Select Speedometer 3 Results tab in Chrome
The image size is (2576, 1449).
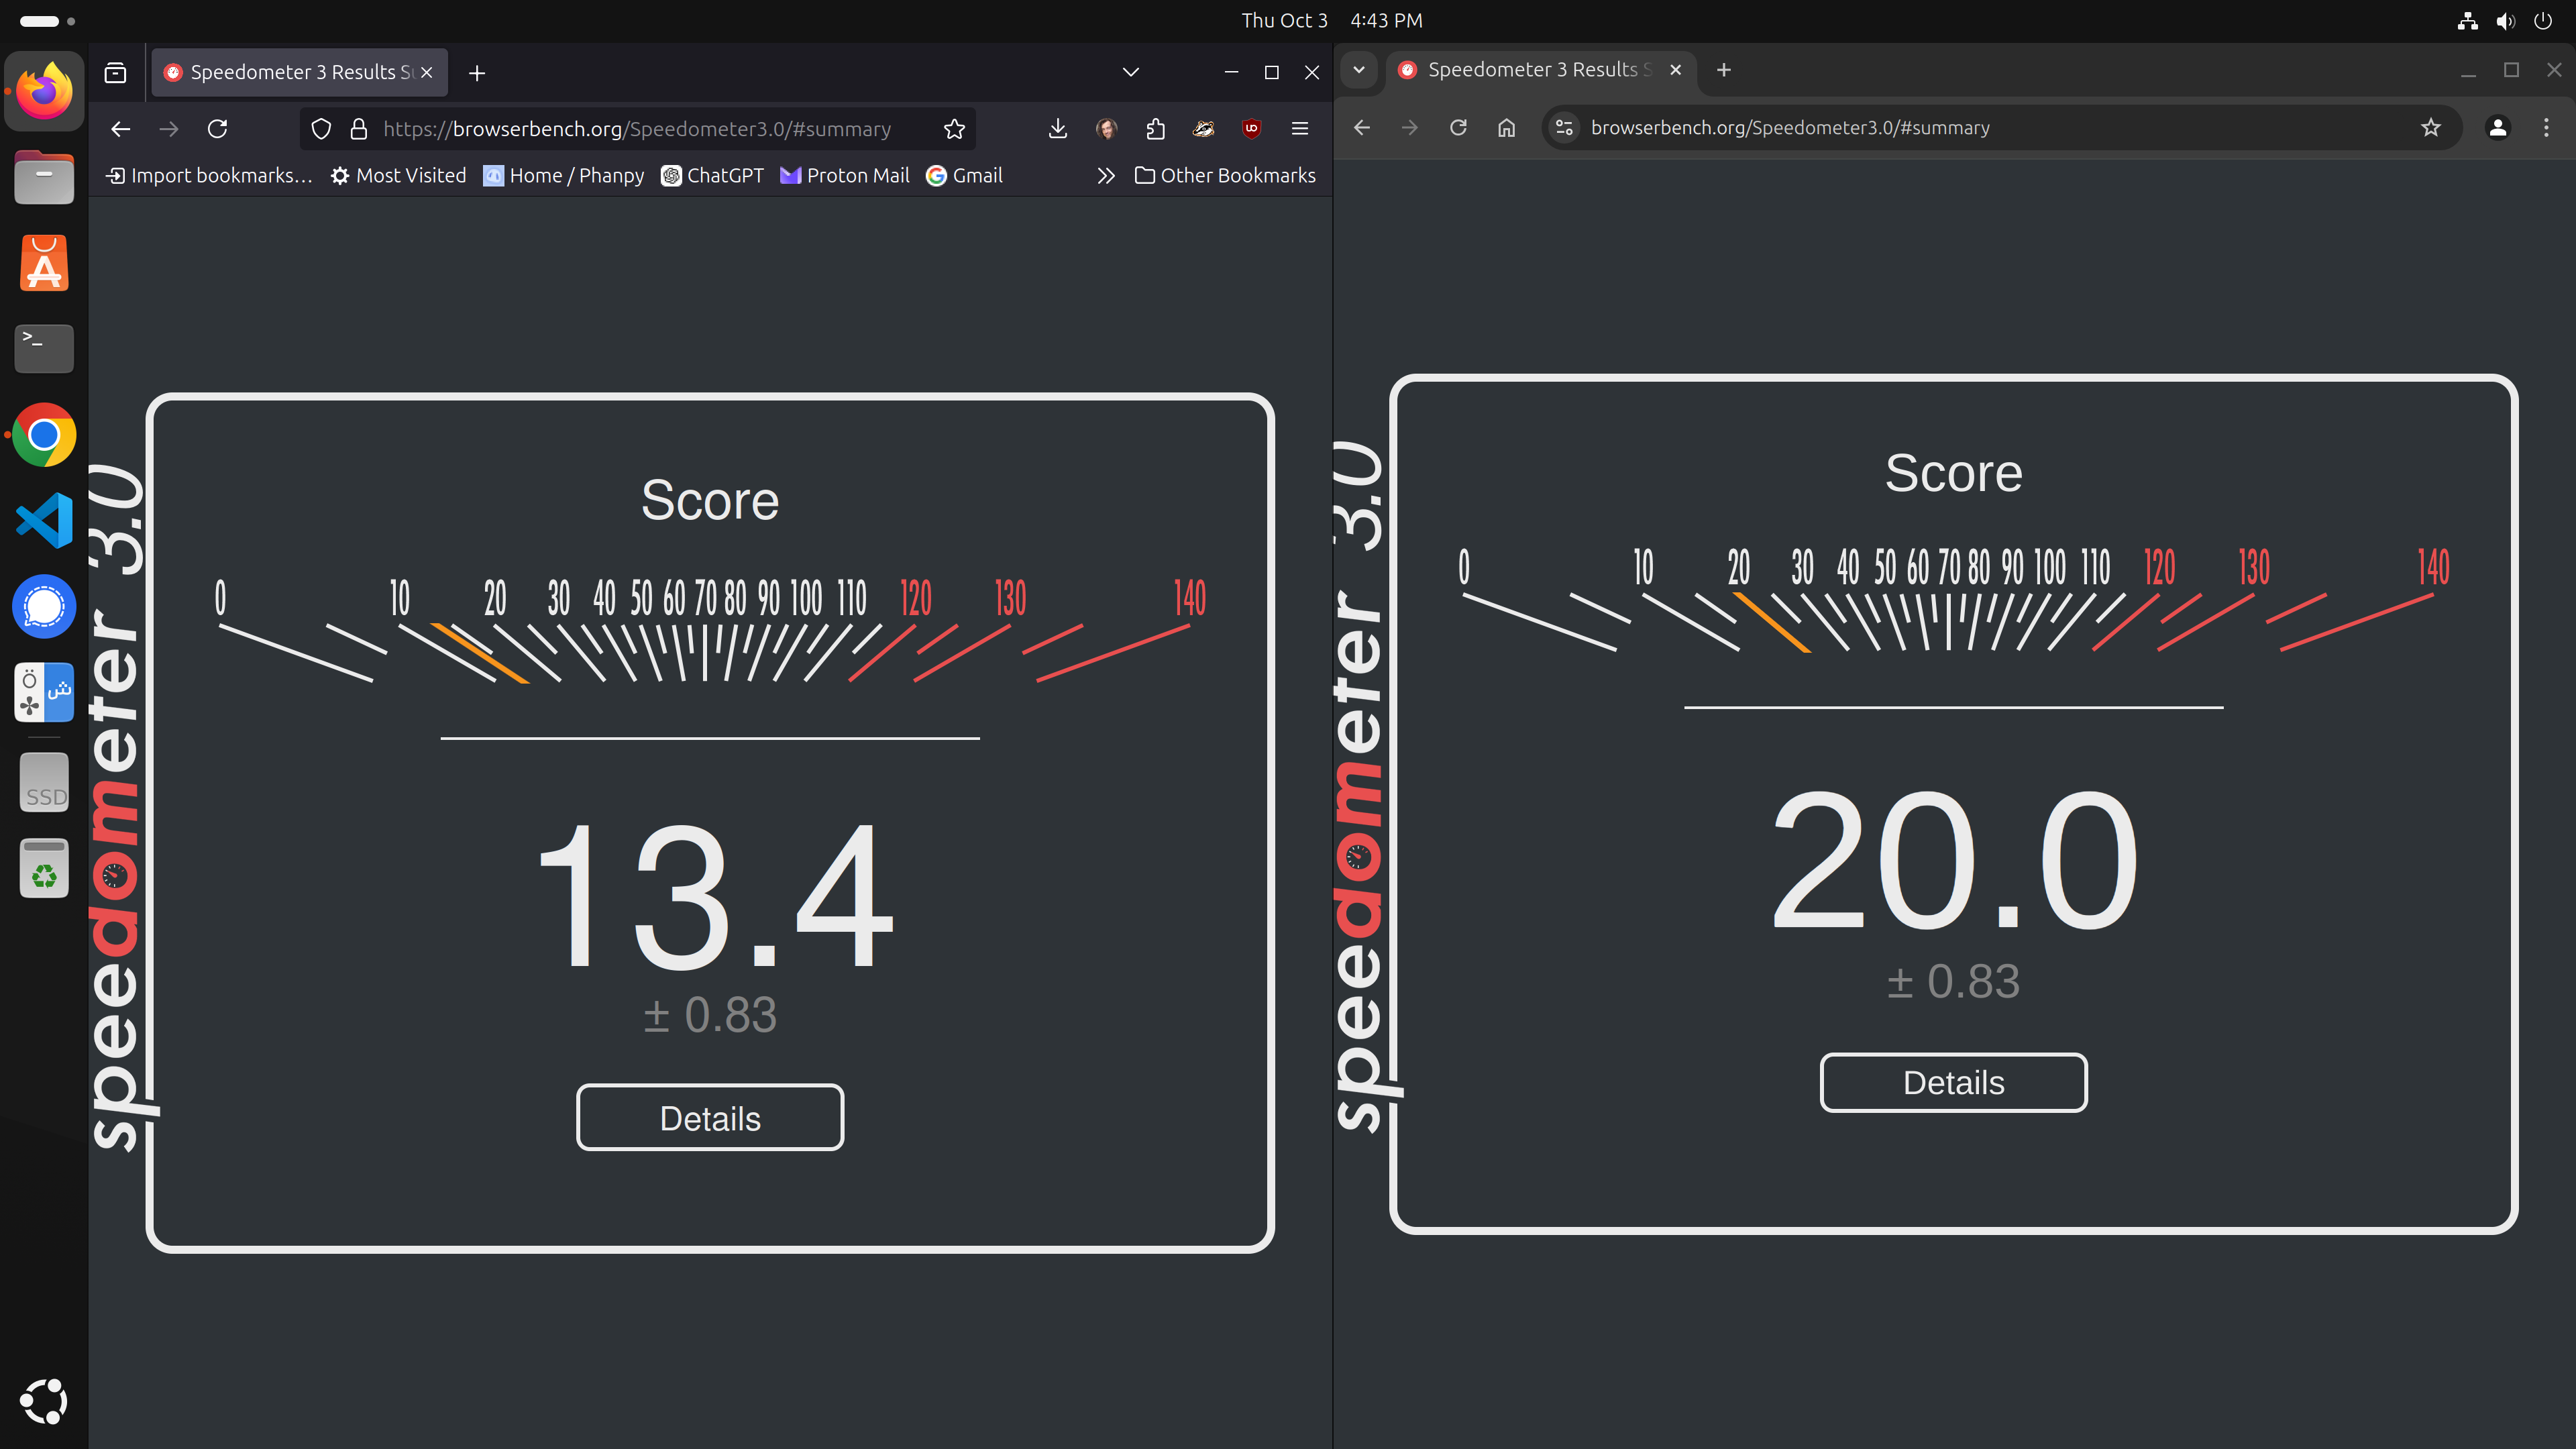click(x=1540, y=69)
